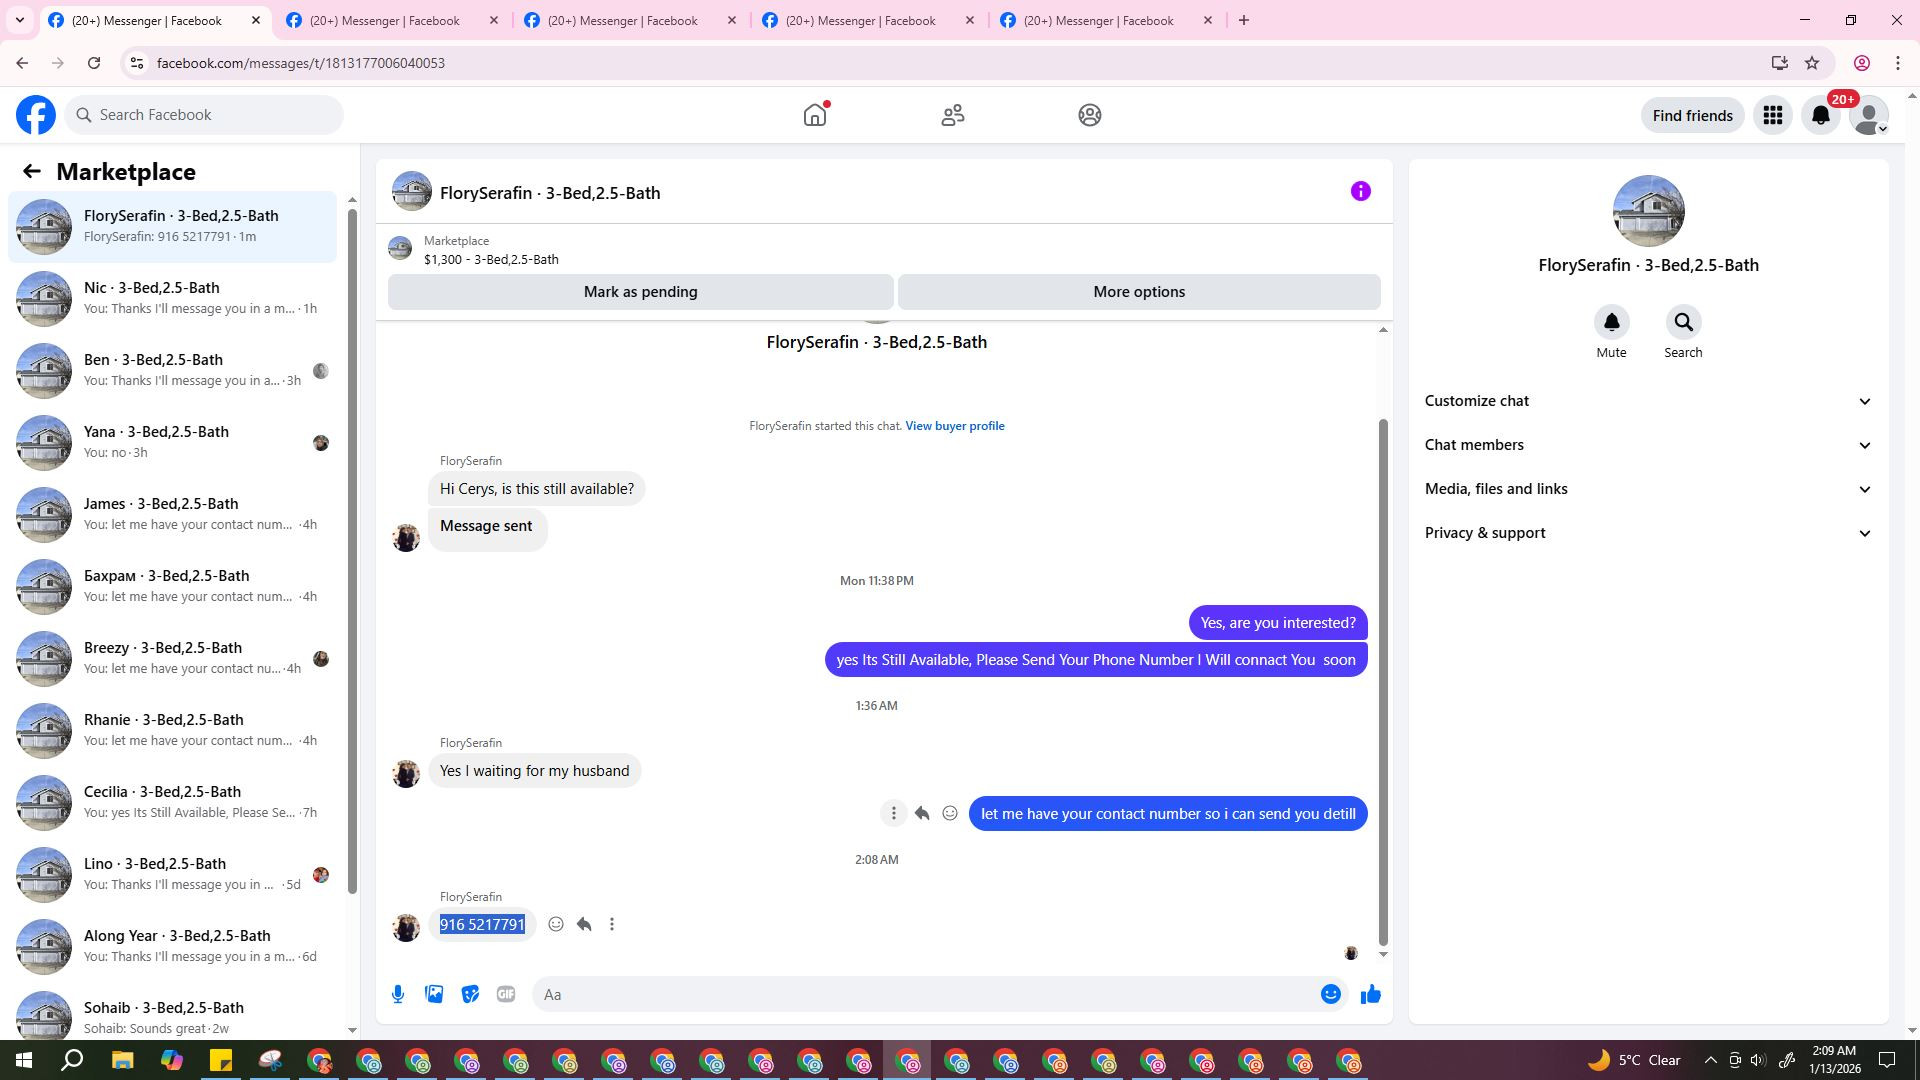Open the GIF picker icon
The height and width of the screenshot is (1080, 1920).
click(x=506, y=994)
